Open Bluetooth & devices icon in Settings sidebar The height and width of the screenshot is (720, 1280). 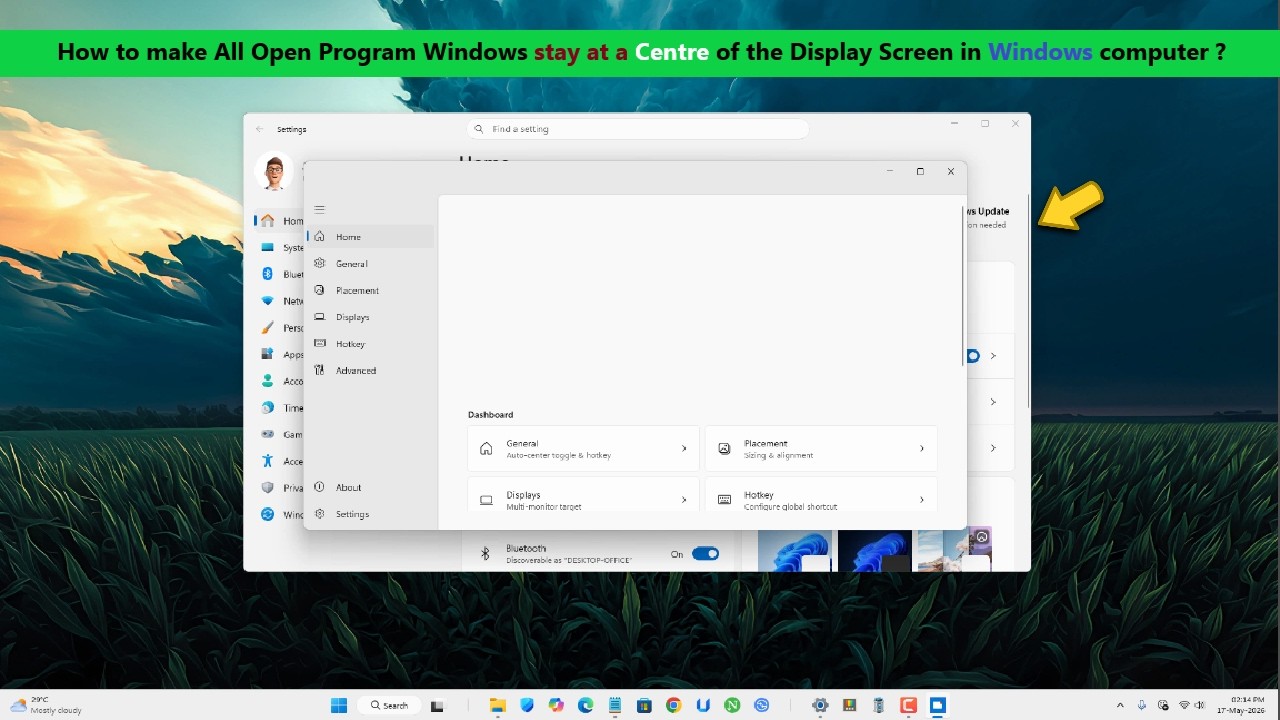[x=267, y=274]
